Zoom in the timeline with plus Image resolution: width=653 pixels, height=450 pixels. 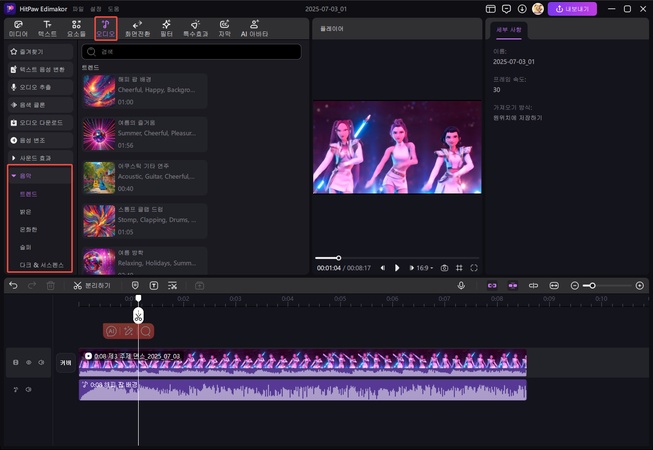[x=640, y=286]
